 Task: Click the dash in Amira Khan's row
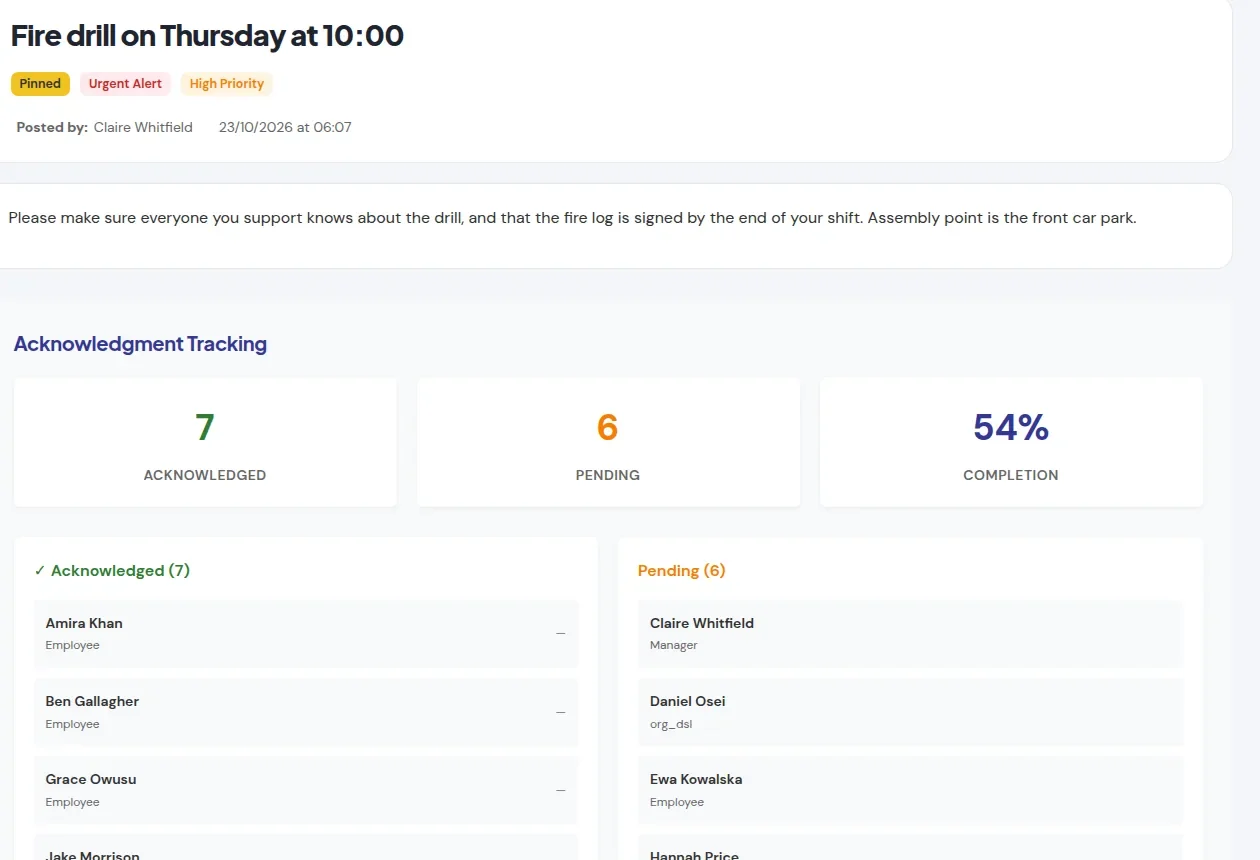561,634
